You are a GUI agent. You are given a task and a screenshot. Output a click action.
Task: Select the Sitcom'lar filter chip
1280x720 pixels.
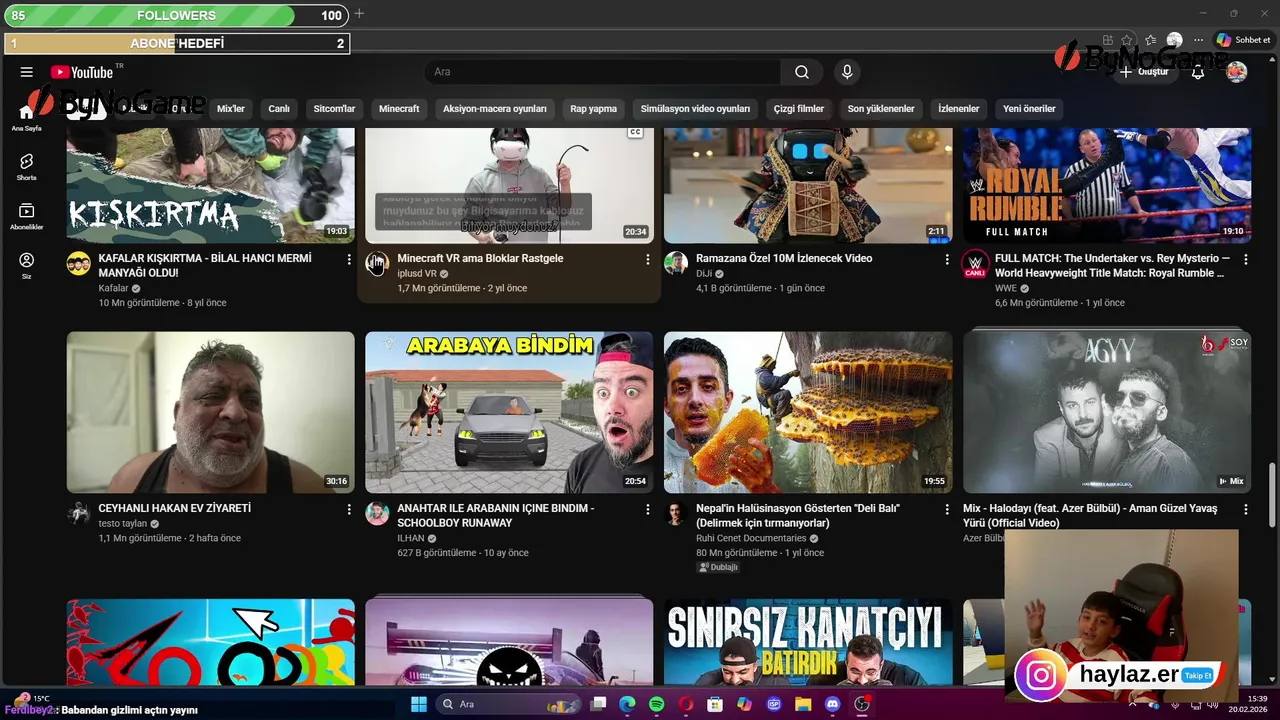pos(334,108)
